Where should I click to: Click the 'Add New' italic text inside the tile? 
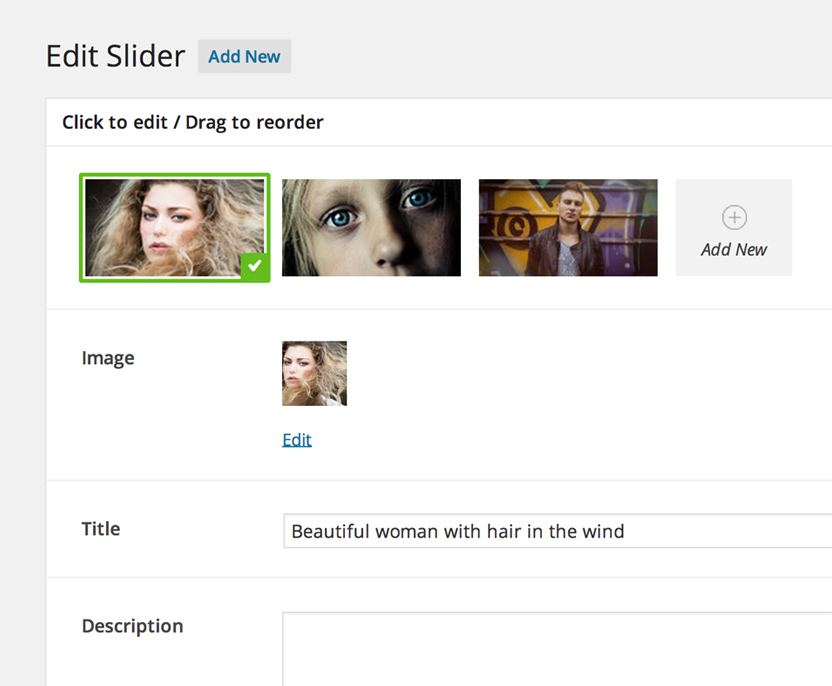[x=733, y=249]
